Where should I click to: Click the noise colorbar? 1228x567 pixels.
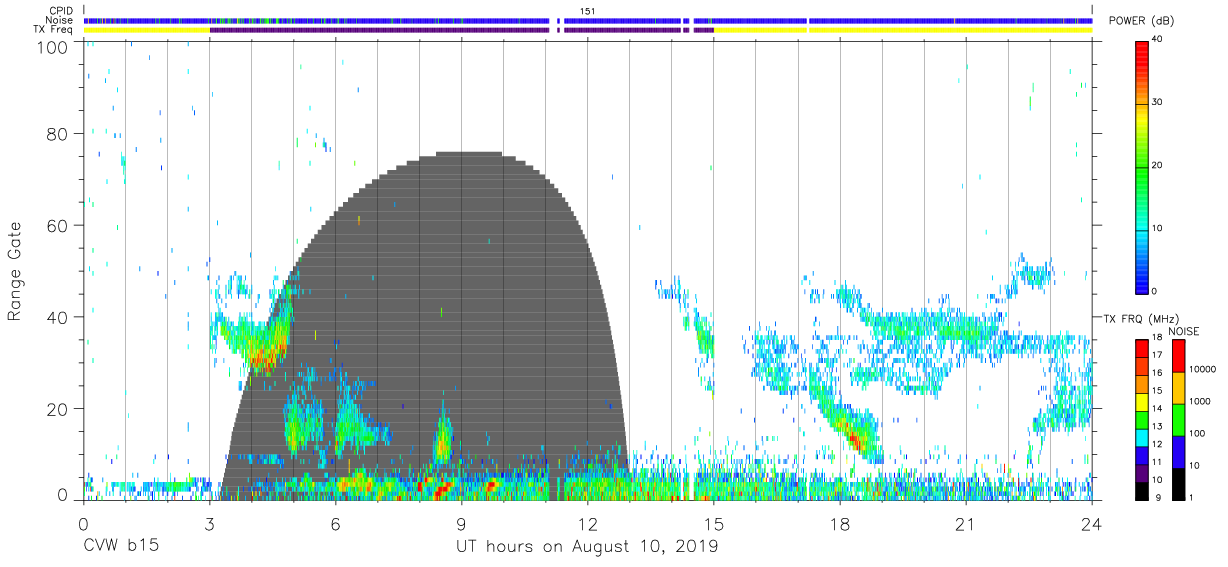[x=1178, y=420]
